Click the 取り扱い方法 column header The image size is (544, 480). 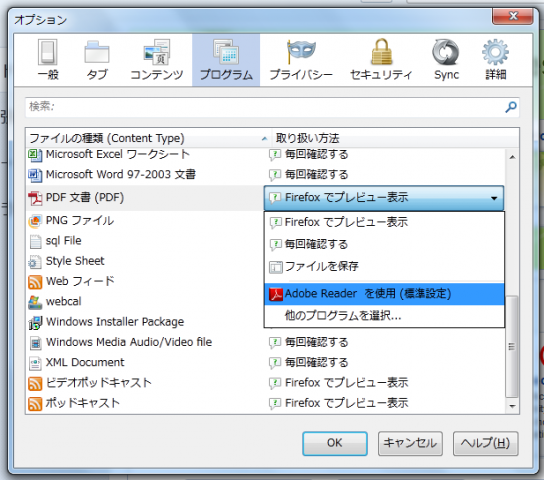click(395, 138)
